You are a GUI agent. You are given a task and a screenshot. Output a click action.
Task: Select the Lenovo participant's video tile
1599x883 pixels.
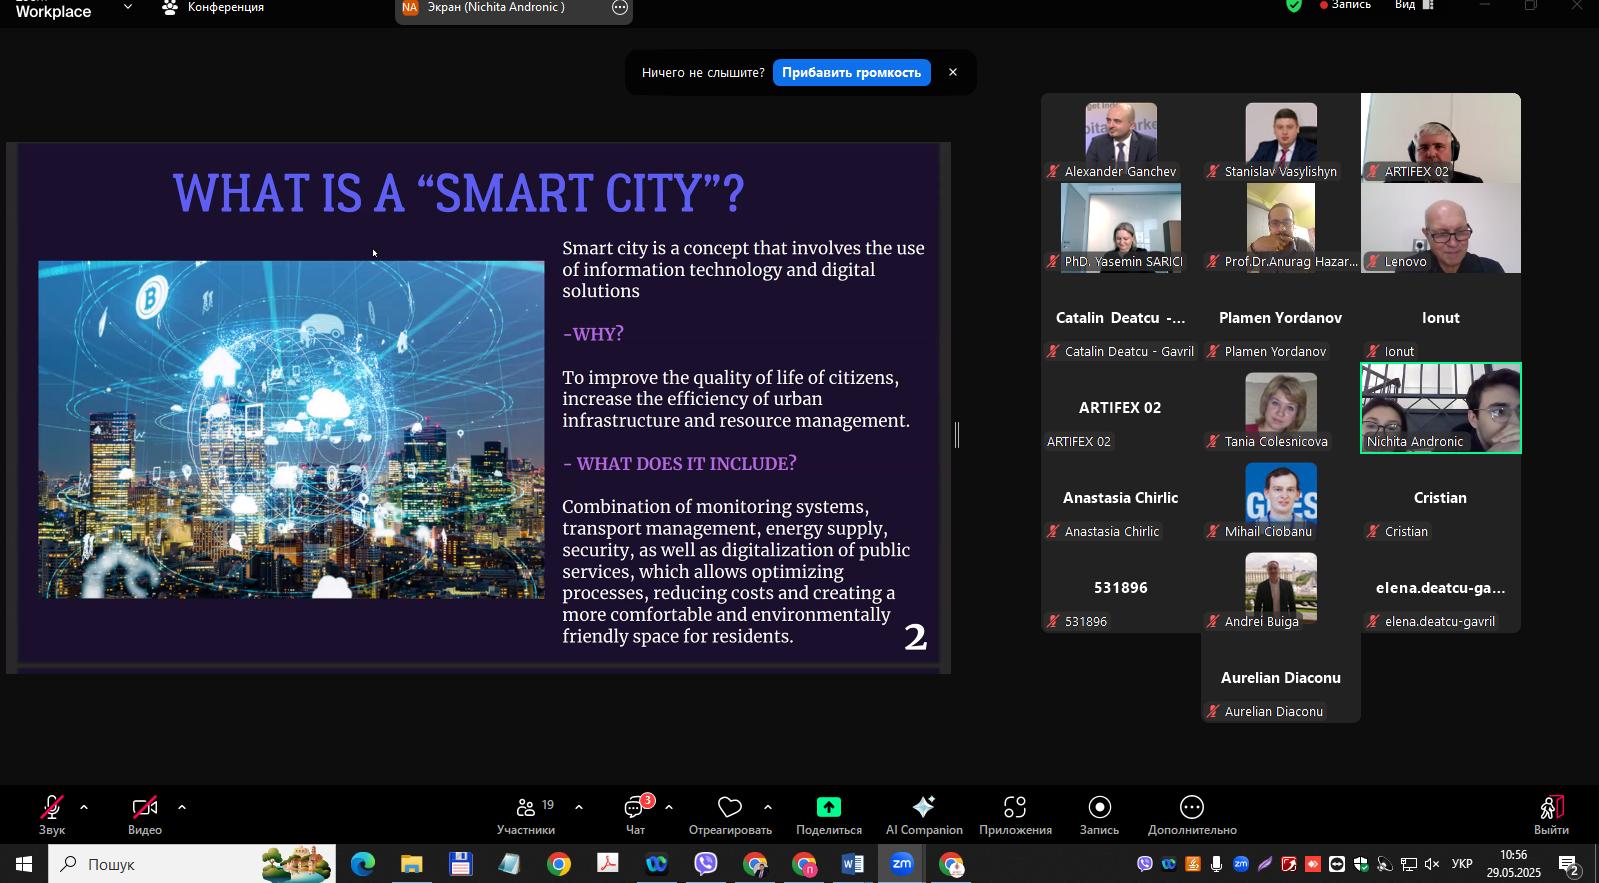coord(1441,228)
